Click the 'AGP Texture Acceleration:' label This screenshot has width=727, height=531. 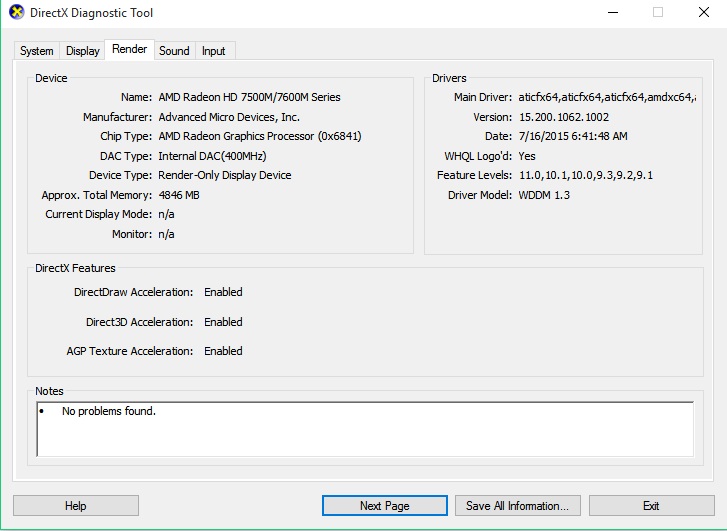pos(130,351)
